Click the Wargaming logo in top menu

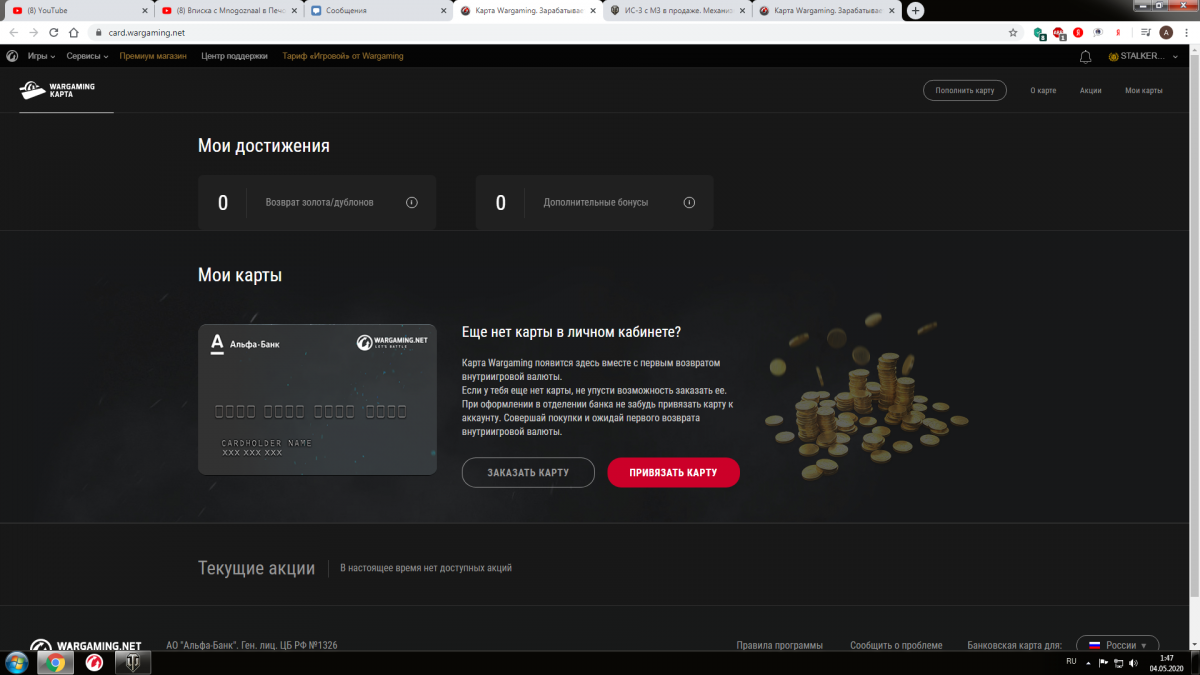pyautogui.click(x=12, y=56)
